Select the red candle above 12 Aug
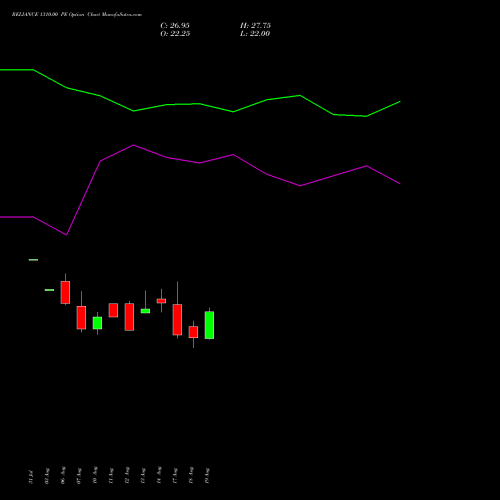Viewport: 500px width, 500px height. pos(129,317)
